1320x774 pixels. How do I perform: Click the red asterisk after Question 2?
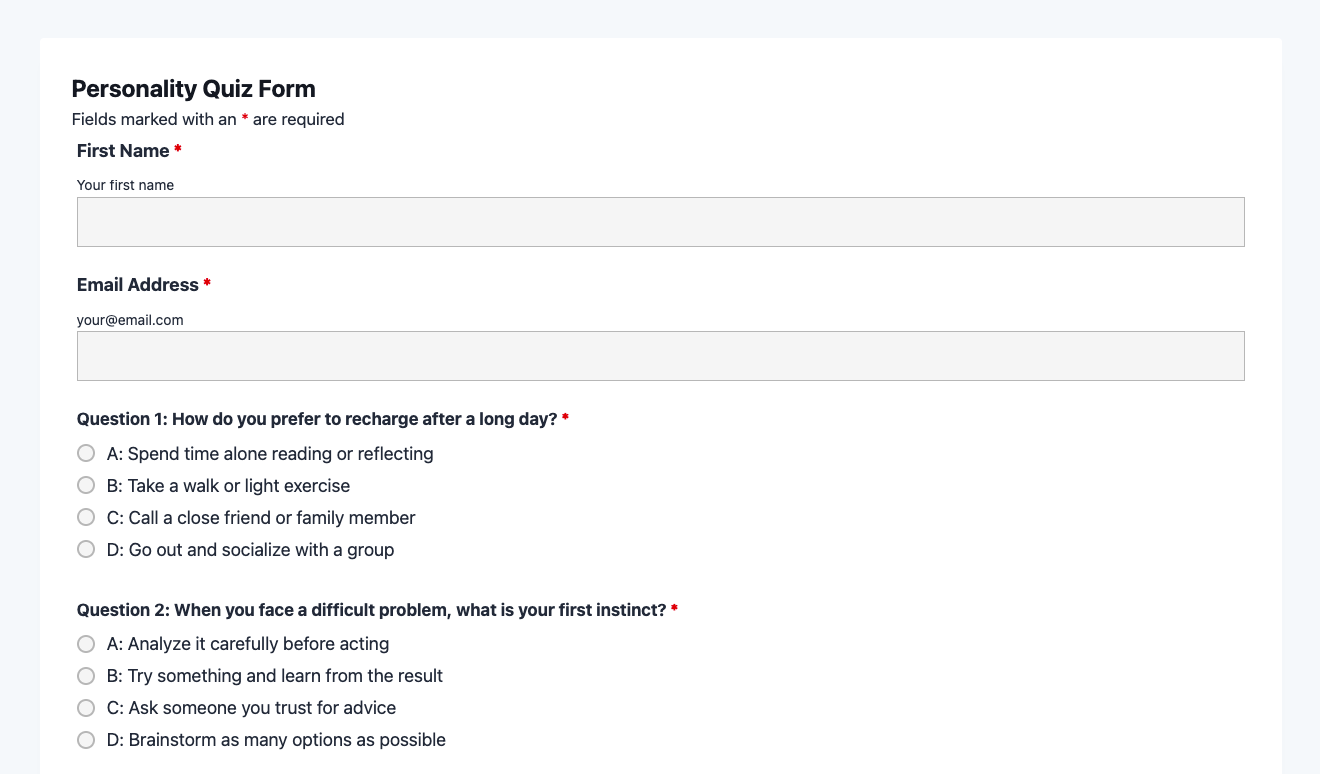click(x=674, y=609)
